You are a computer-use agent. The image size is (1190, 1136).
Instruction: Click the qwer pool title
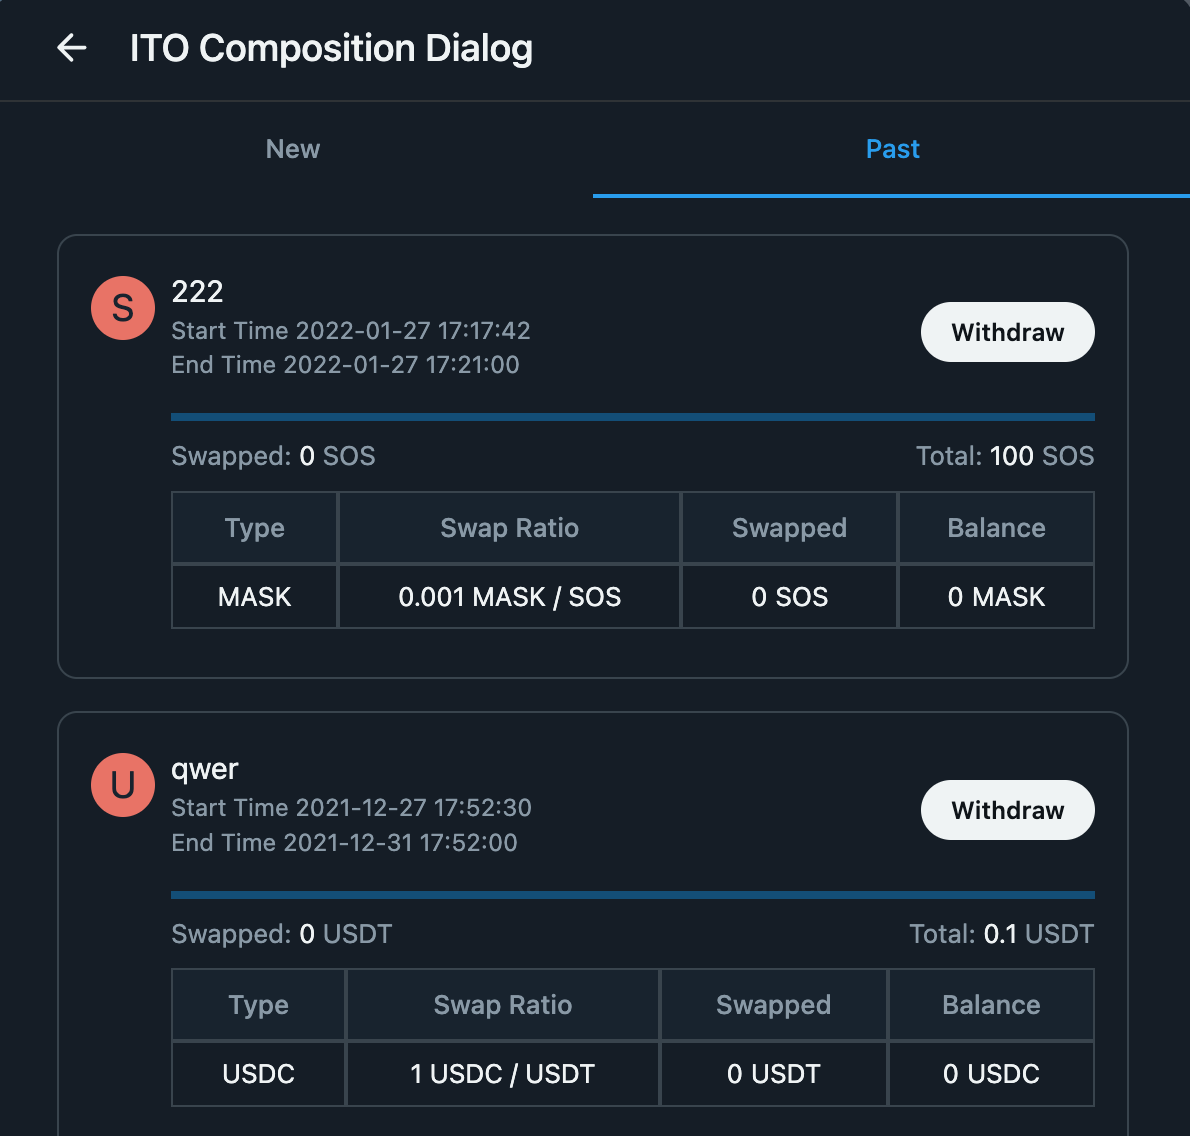(205, 769)
